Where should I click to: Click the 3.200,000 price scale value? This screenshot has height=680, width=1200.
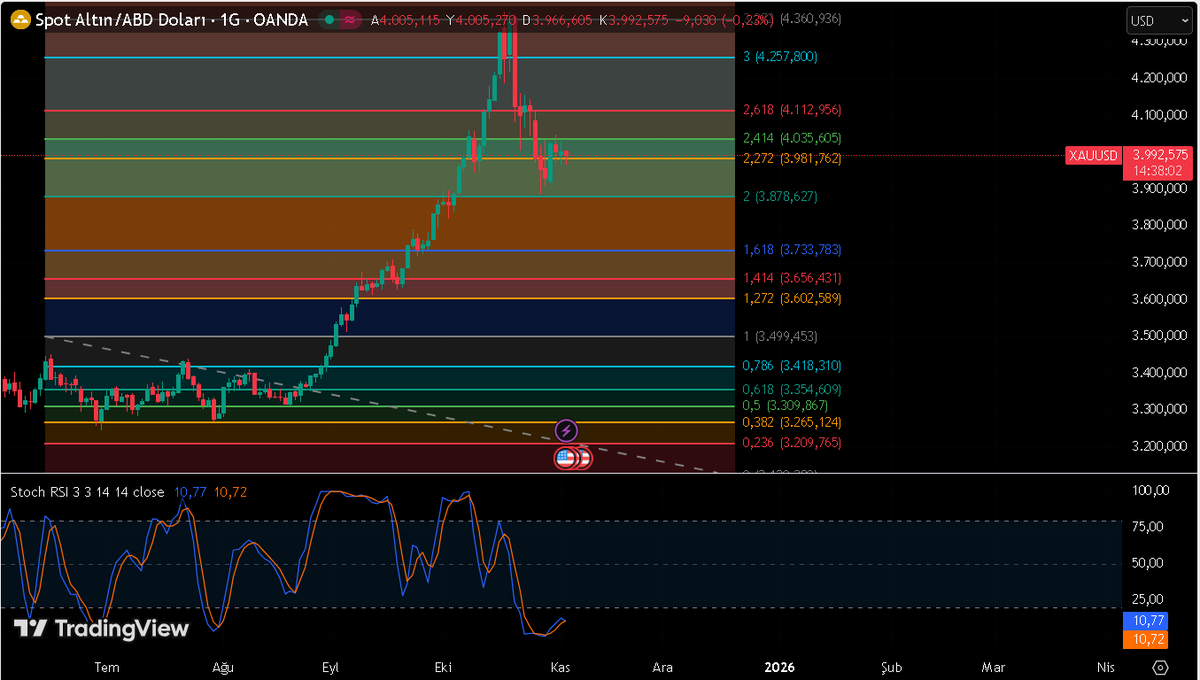pos(1159,446)
